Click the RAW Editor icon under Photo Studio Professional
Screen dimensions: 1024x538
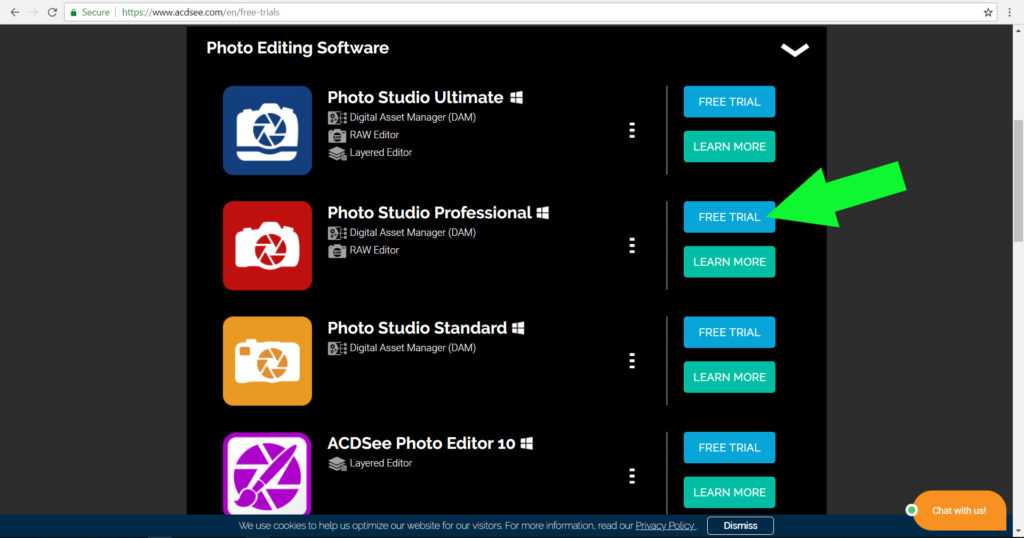pos(337,251)
